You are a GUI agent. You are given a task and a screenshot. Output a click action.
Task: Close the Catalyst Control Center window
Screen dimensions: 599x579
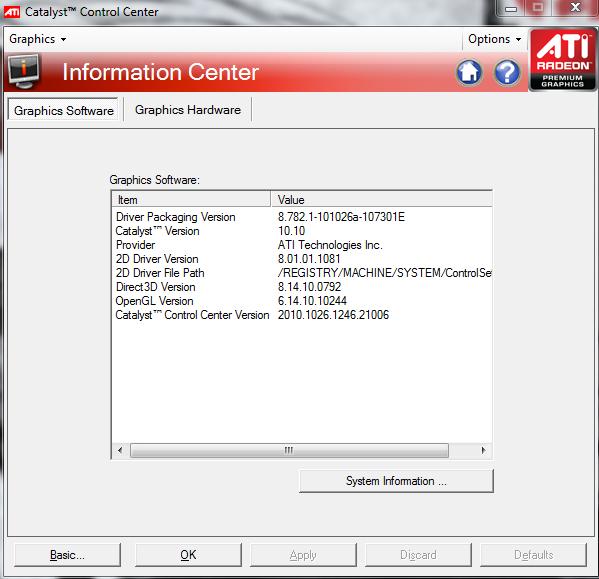575,8
